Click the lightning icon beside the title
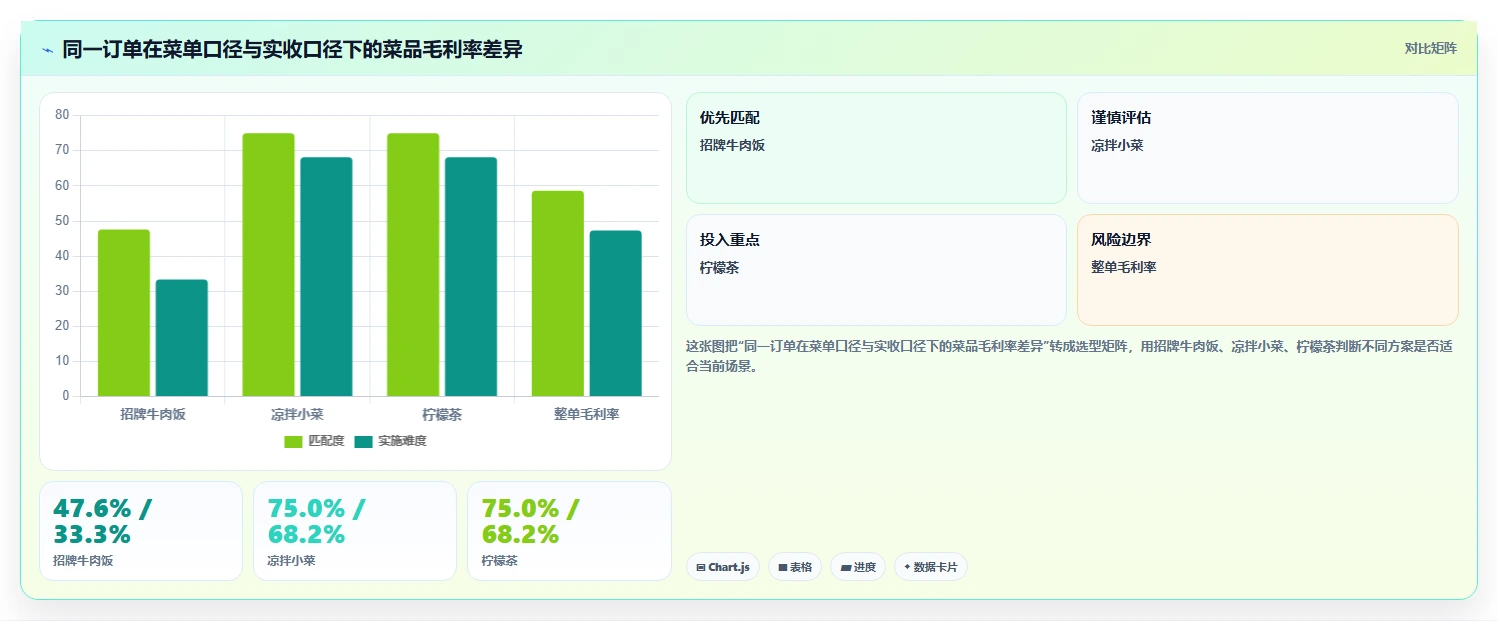 pos(47,50)
